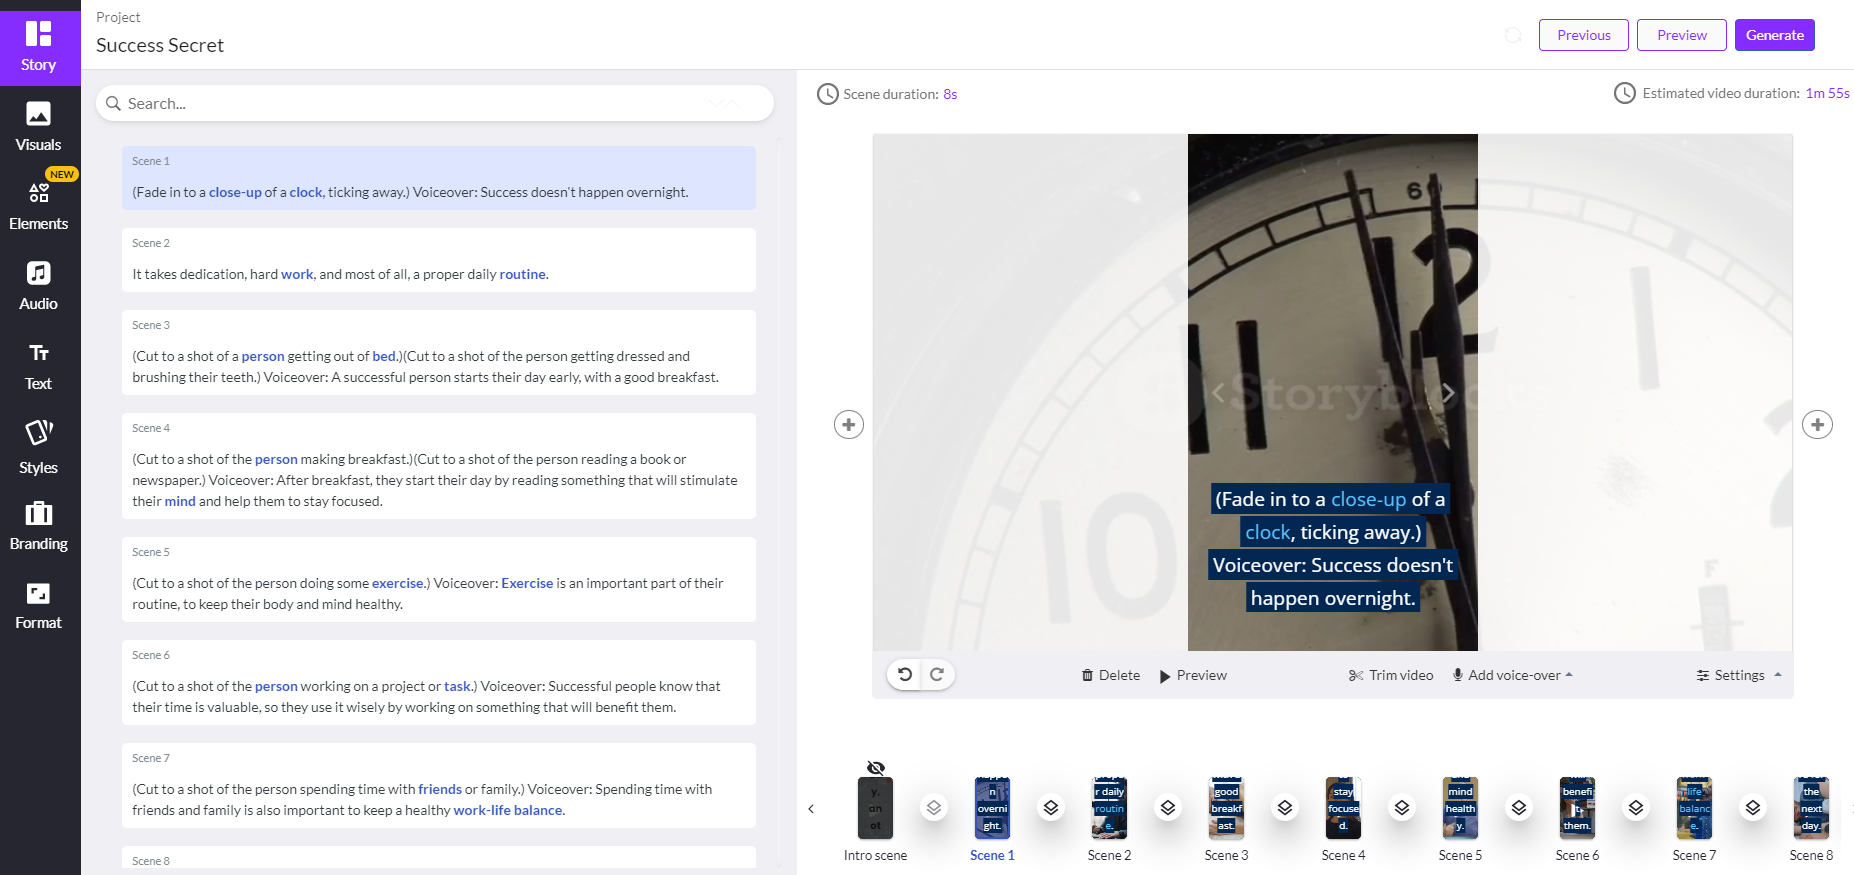The width and height of the screenshot is (1854, 875).
Task: Add a scene before with left plus
Action: coord(849,425)
